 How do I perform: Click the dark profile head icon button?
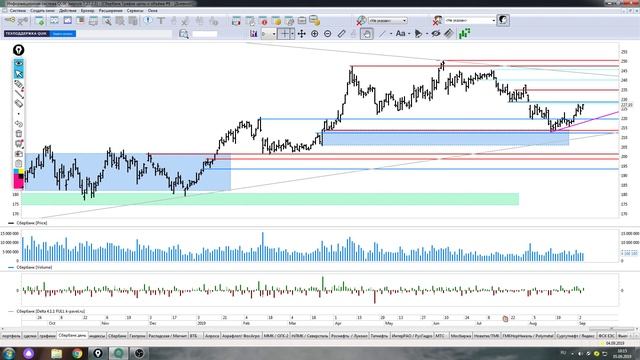click(x=503, y=20)
